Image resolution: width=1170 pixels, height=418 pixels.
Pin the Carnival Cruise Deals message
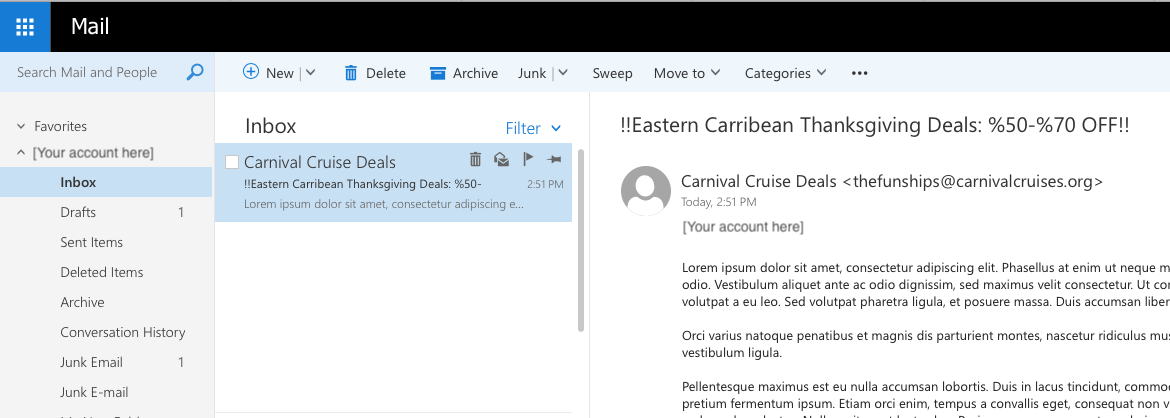(555, 159)
